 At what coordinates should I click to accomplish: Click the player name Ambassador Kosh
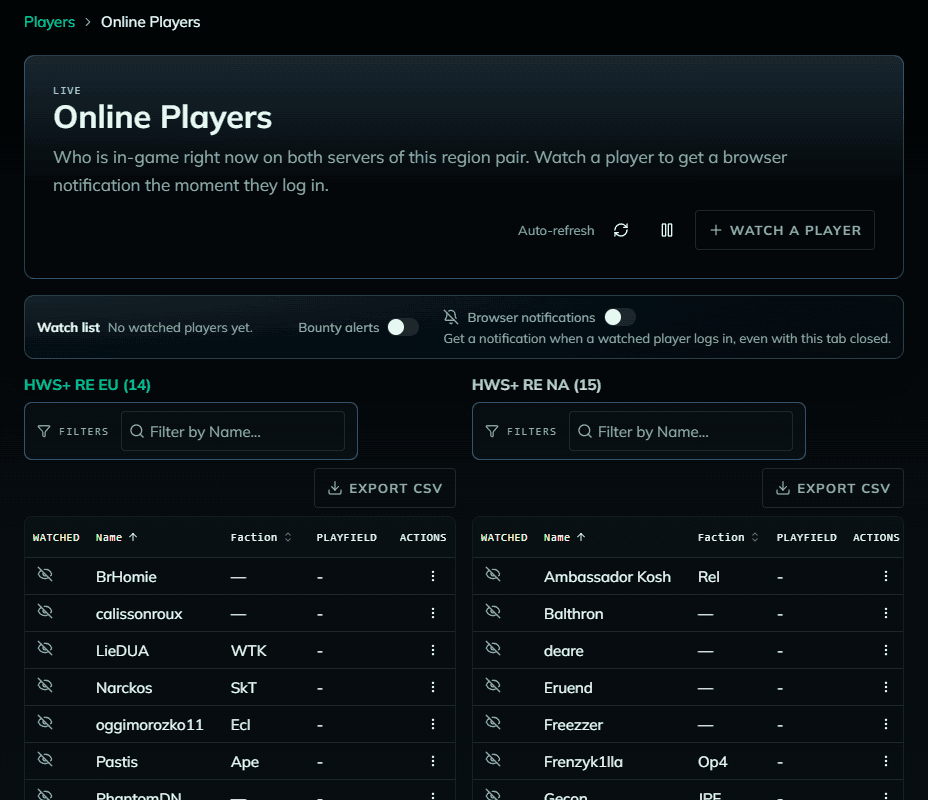[607, 577]
